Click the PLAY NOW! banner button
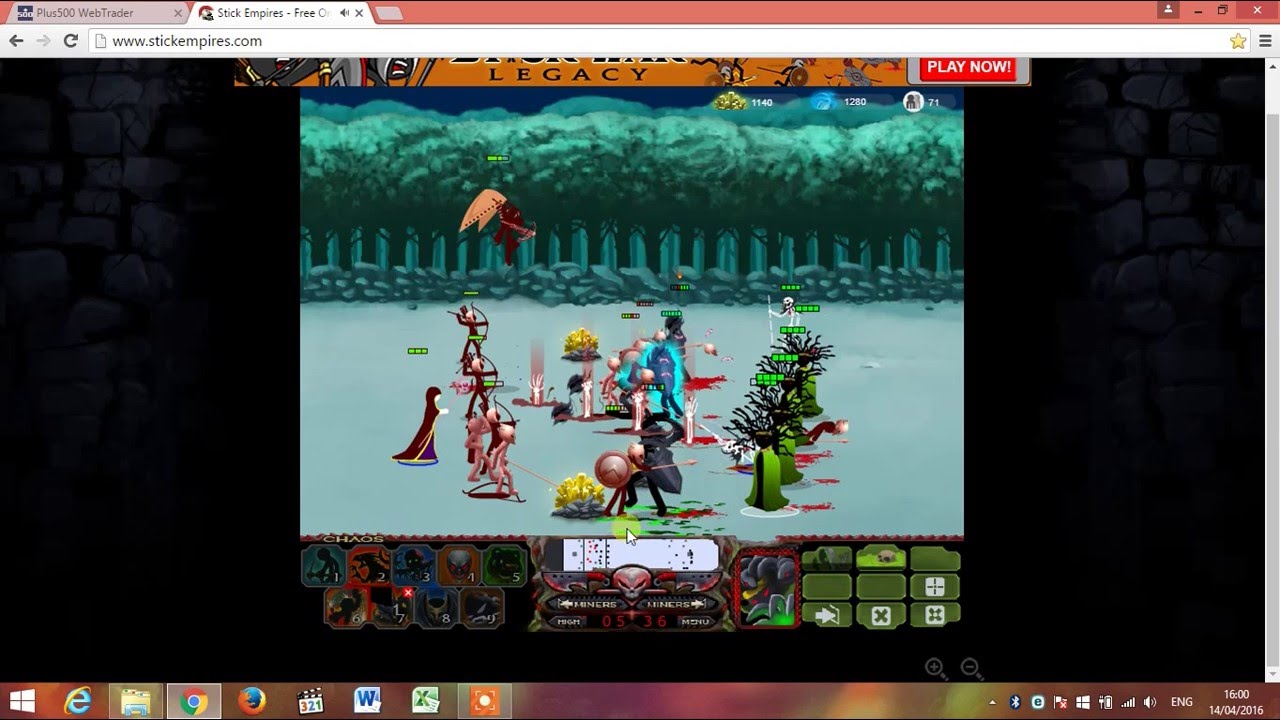This screenshot has width=1280, height=720. [969, 68]
